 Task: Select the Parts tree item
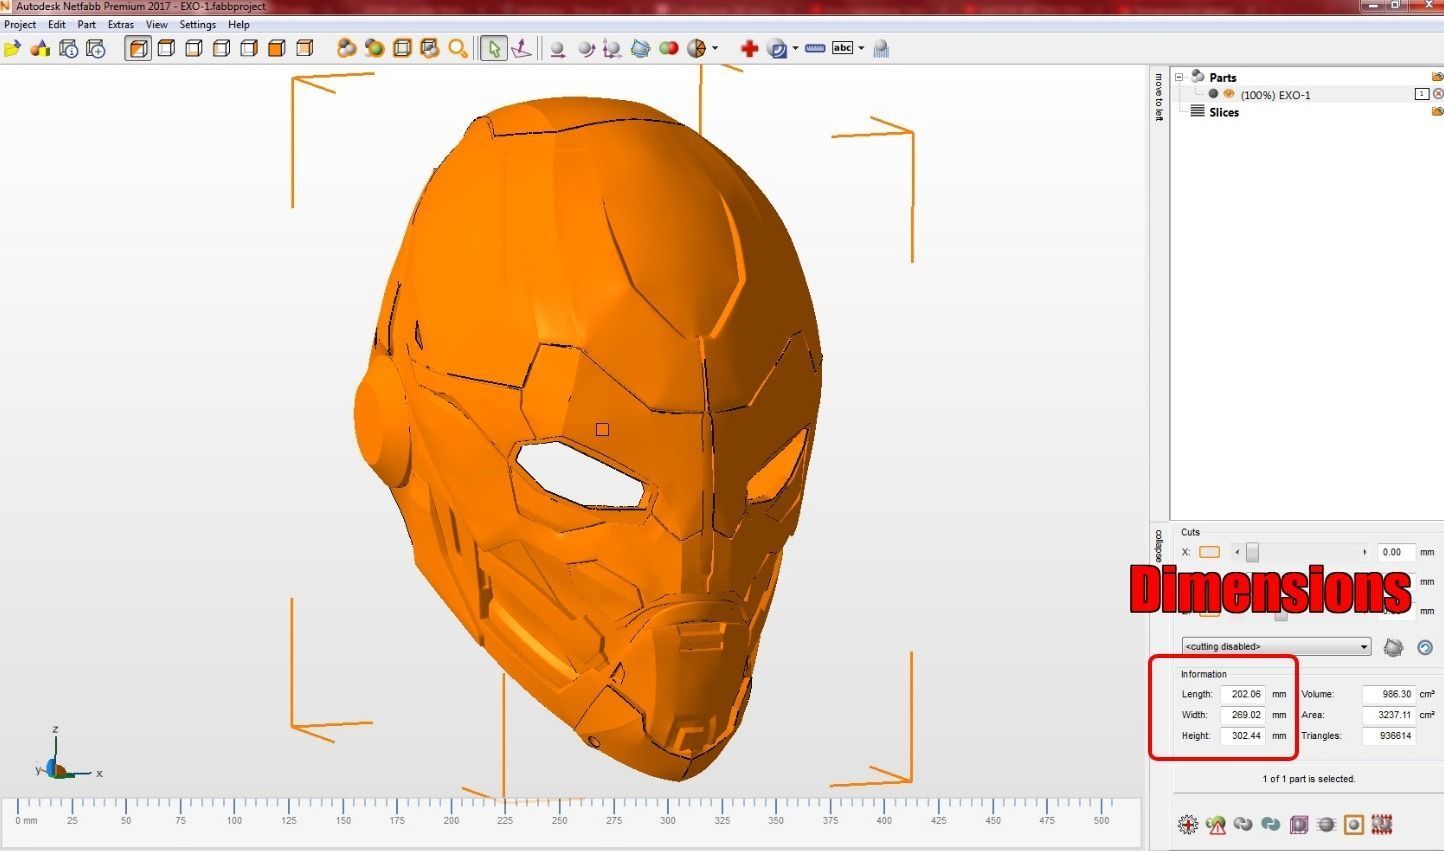1222,77
